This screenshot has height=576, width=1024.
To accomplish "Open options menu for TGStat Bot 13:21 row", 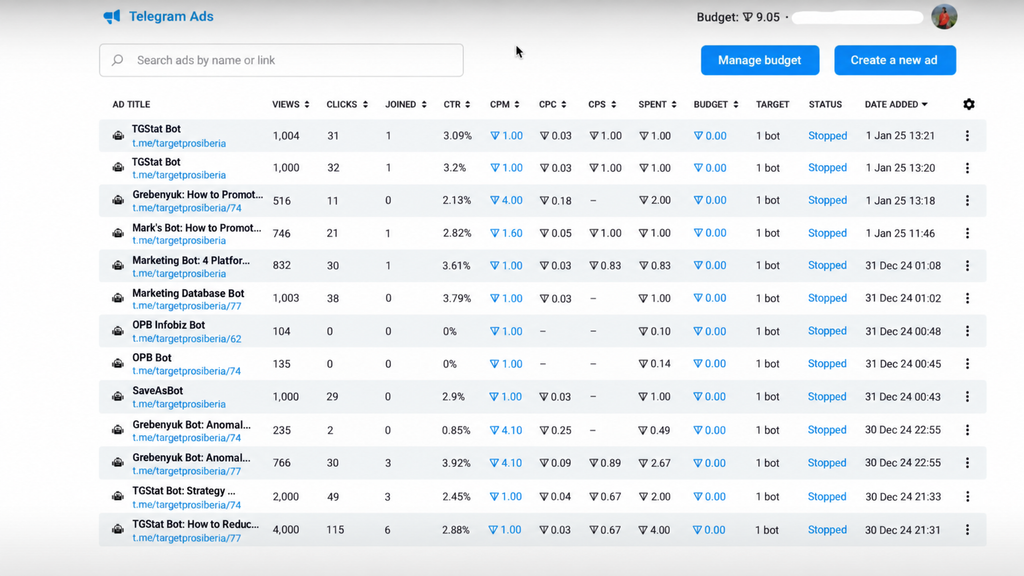I will click(967, 136).
